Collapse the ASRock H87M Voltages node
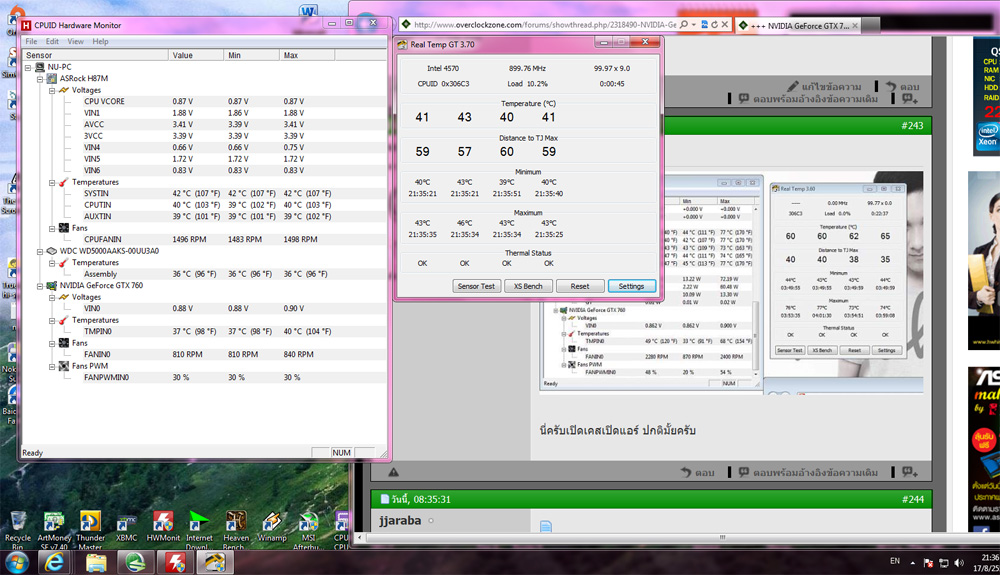1000x575 pixels. point(52,90)
